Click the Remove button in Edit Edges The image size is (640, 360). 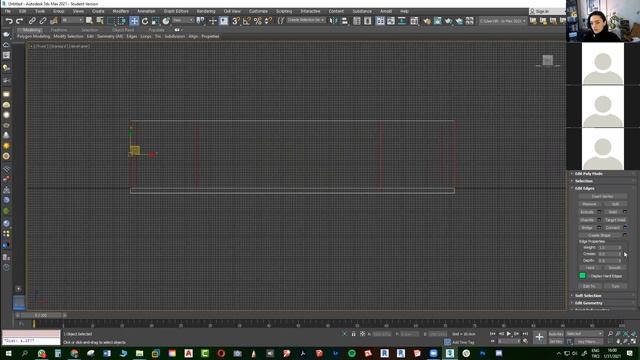(x=589, y=204)
